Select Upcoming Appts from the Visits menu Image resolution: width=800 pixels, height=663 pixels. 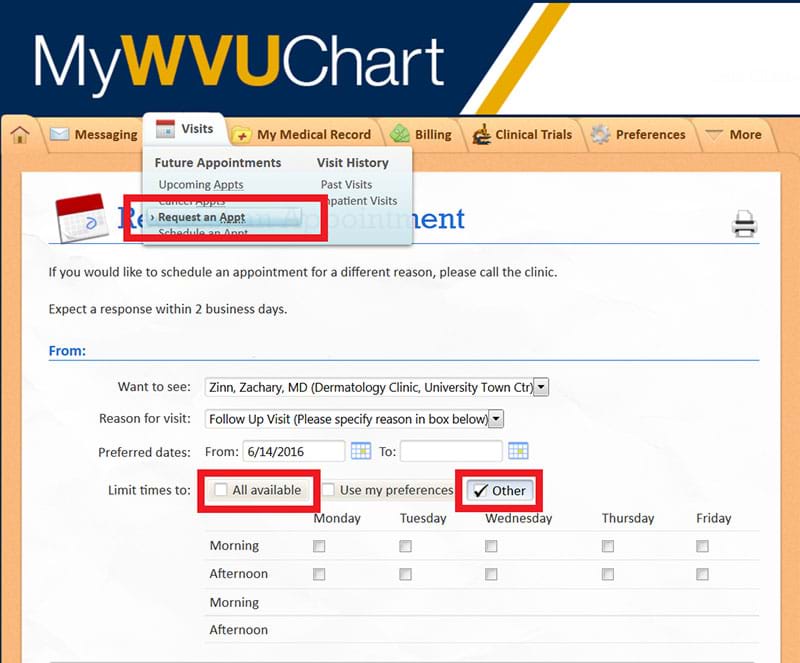click(201, 184)
